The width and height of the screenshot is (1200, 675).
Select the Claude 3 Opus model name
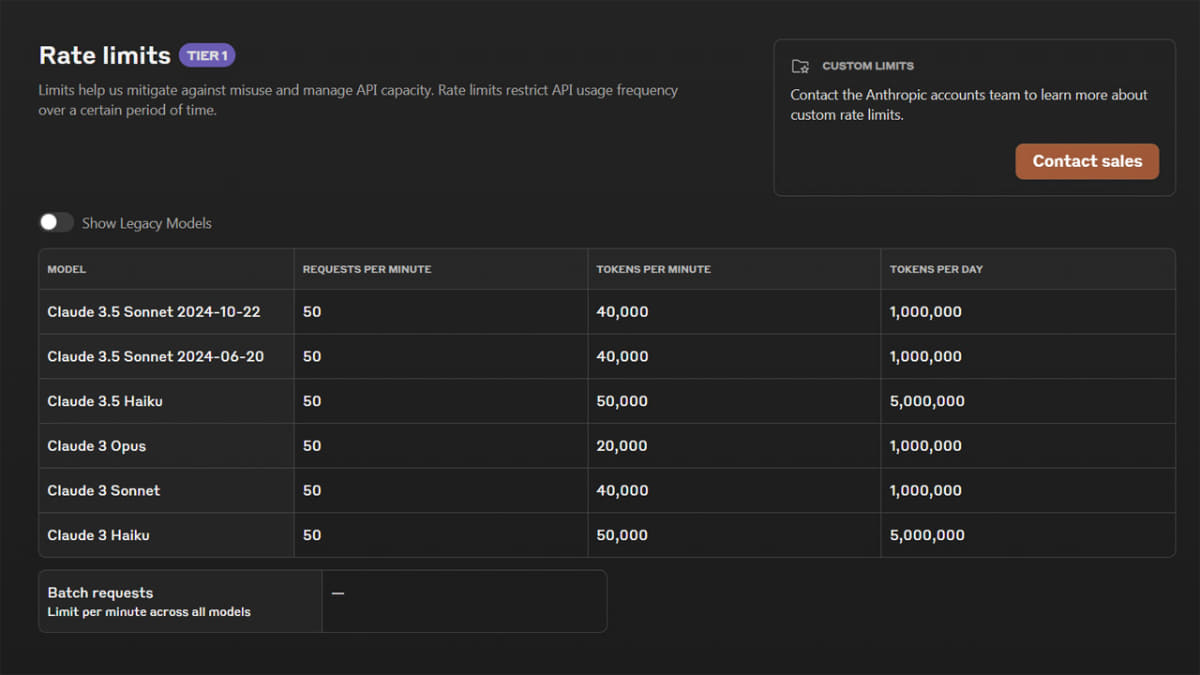pyautogui.click(x=97, y=446)
